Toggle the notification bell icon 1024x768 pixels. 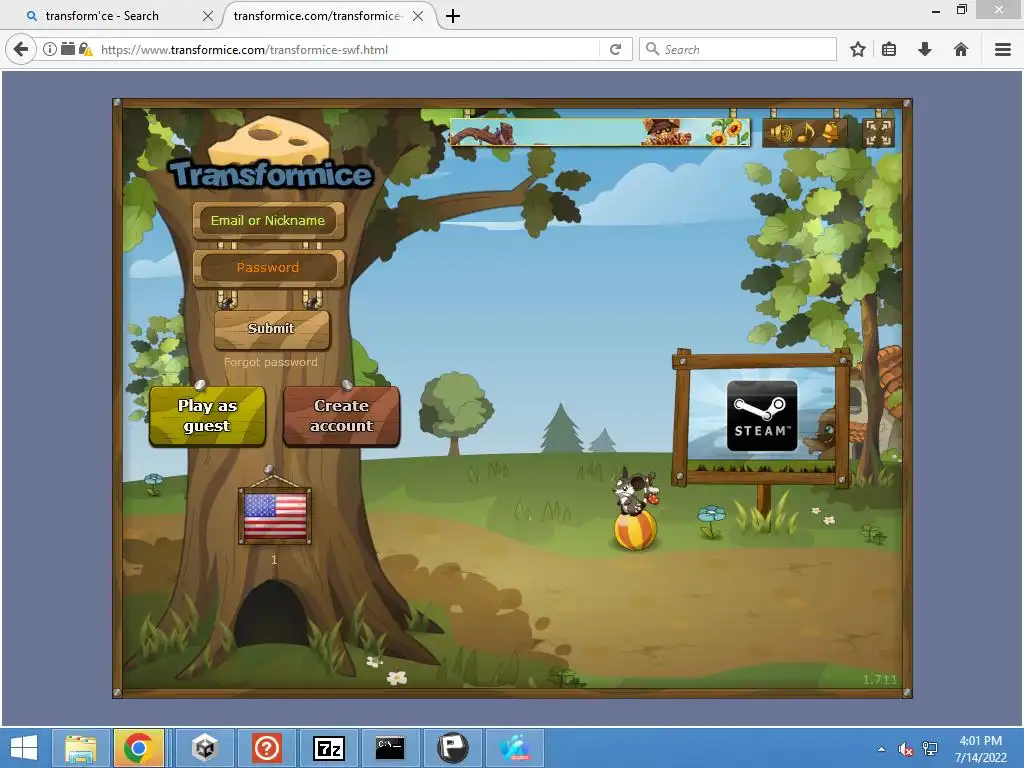[x=831, y=133]
